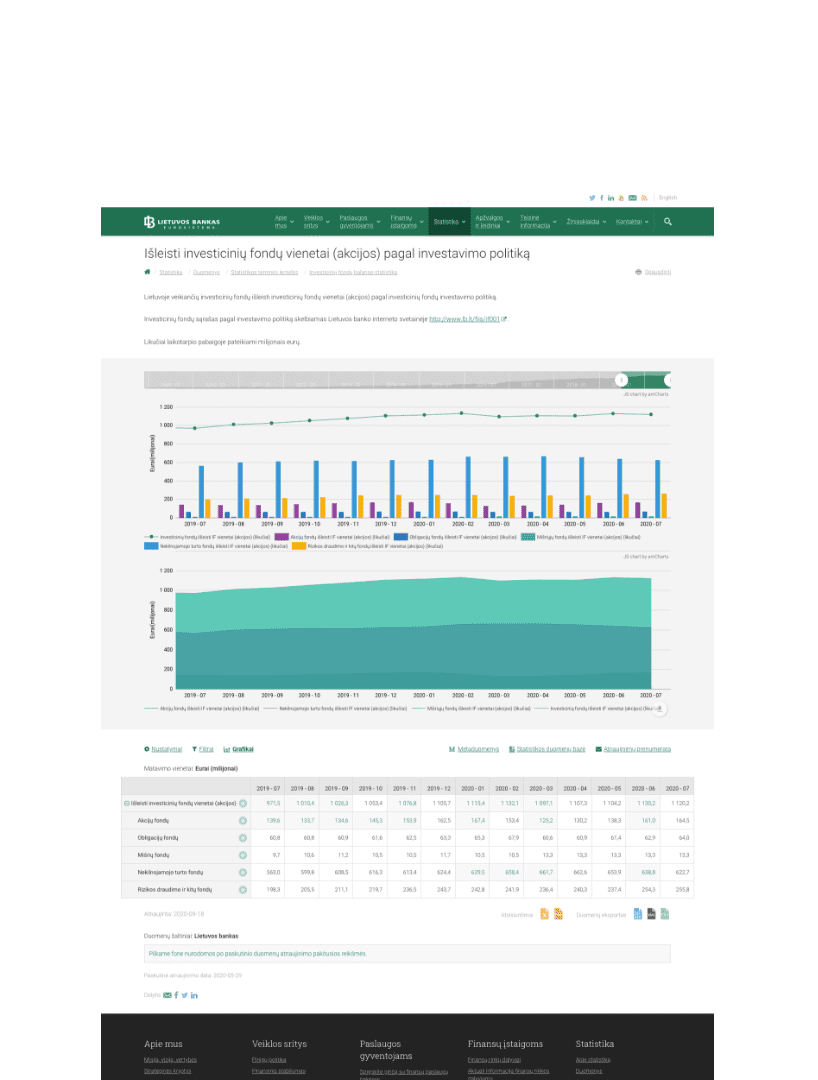Toggle the light-blue Nekilnojamojo turto legend series
This screenshot has width=818, height=1080.
[x=216, y=546]
